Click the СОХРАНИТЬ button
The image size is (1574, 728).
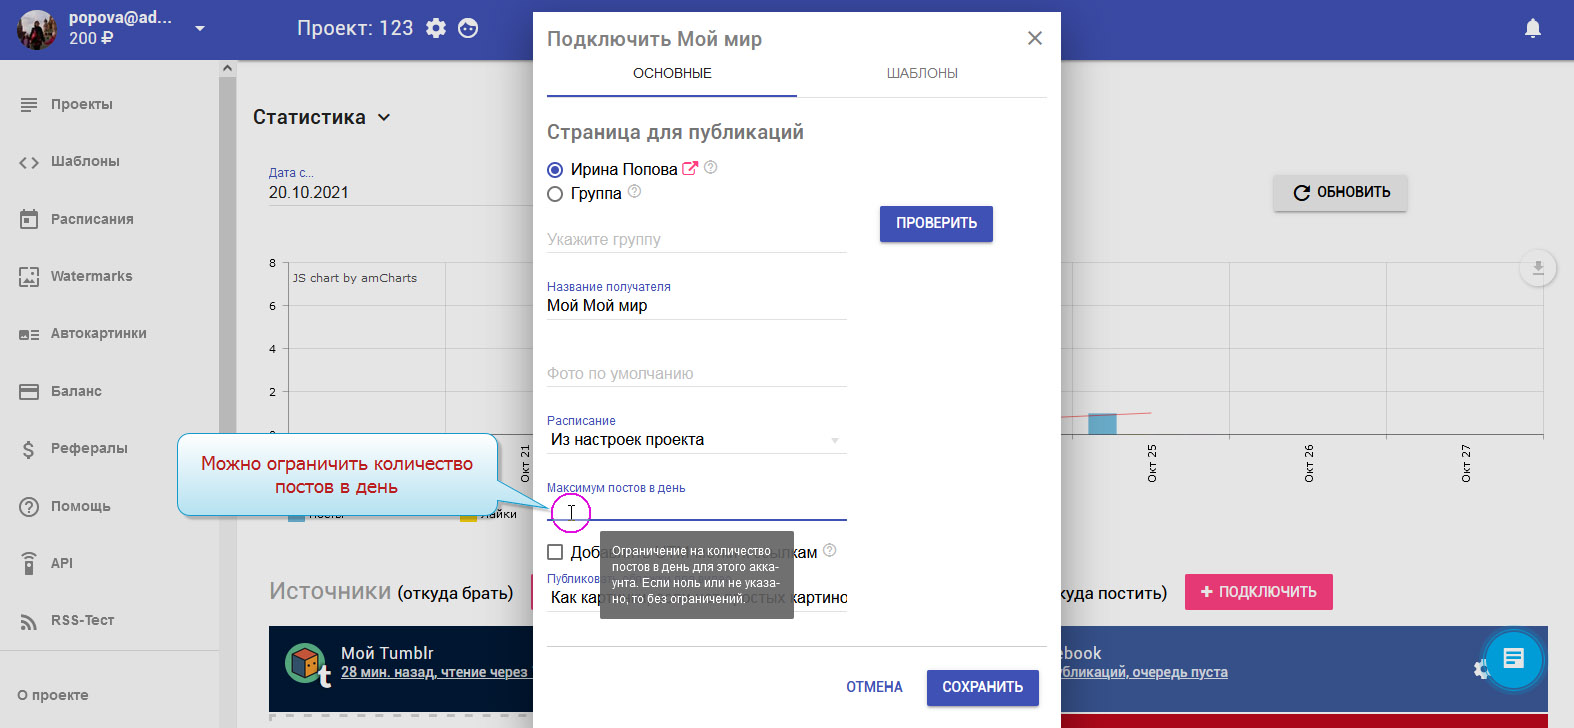(x=982, y=687)
